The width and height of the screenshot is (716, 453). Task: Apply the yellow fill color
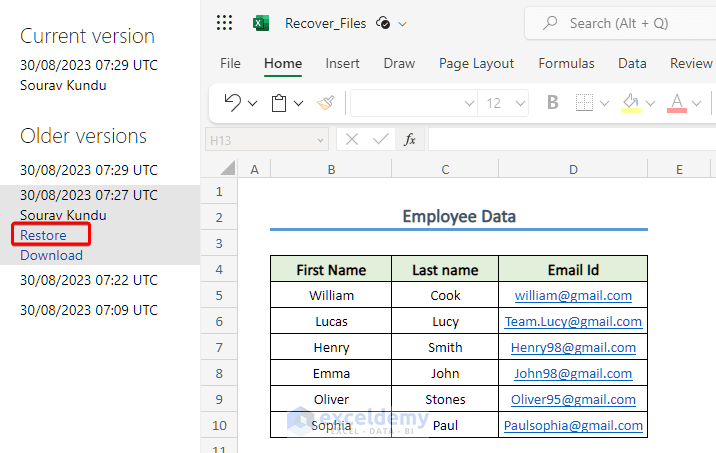[x=631, y=103]
